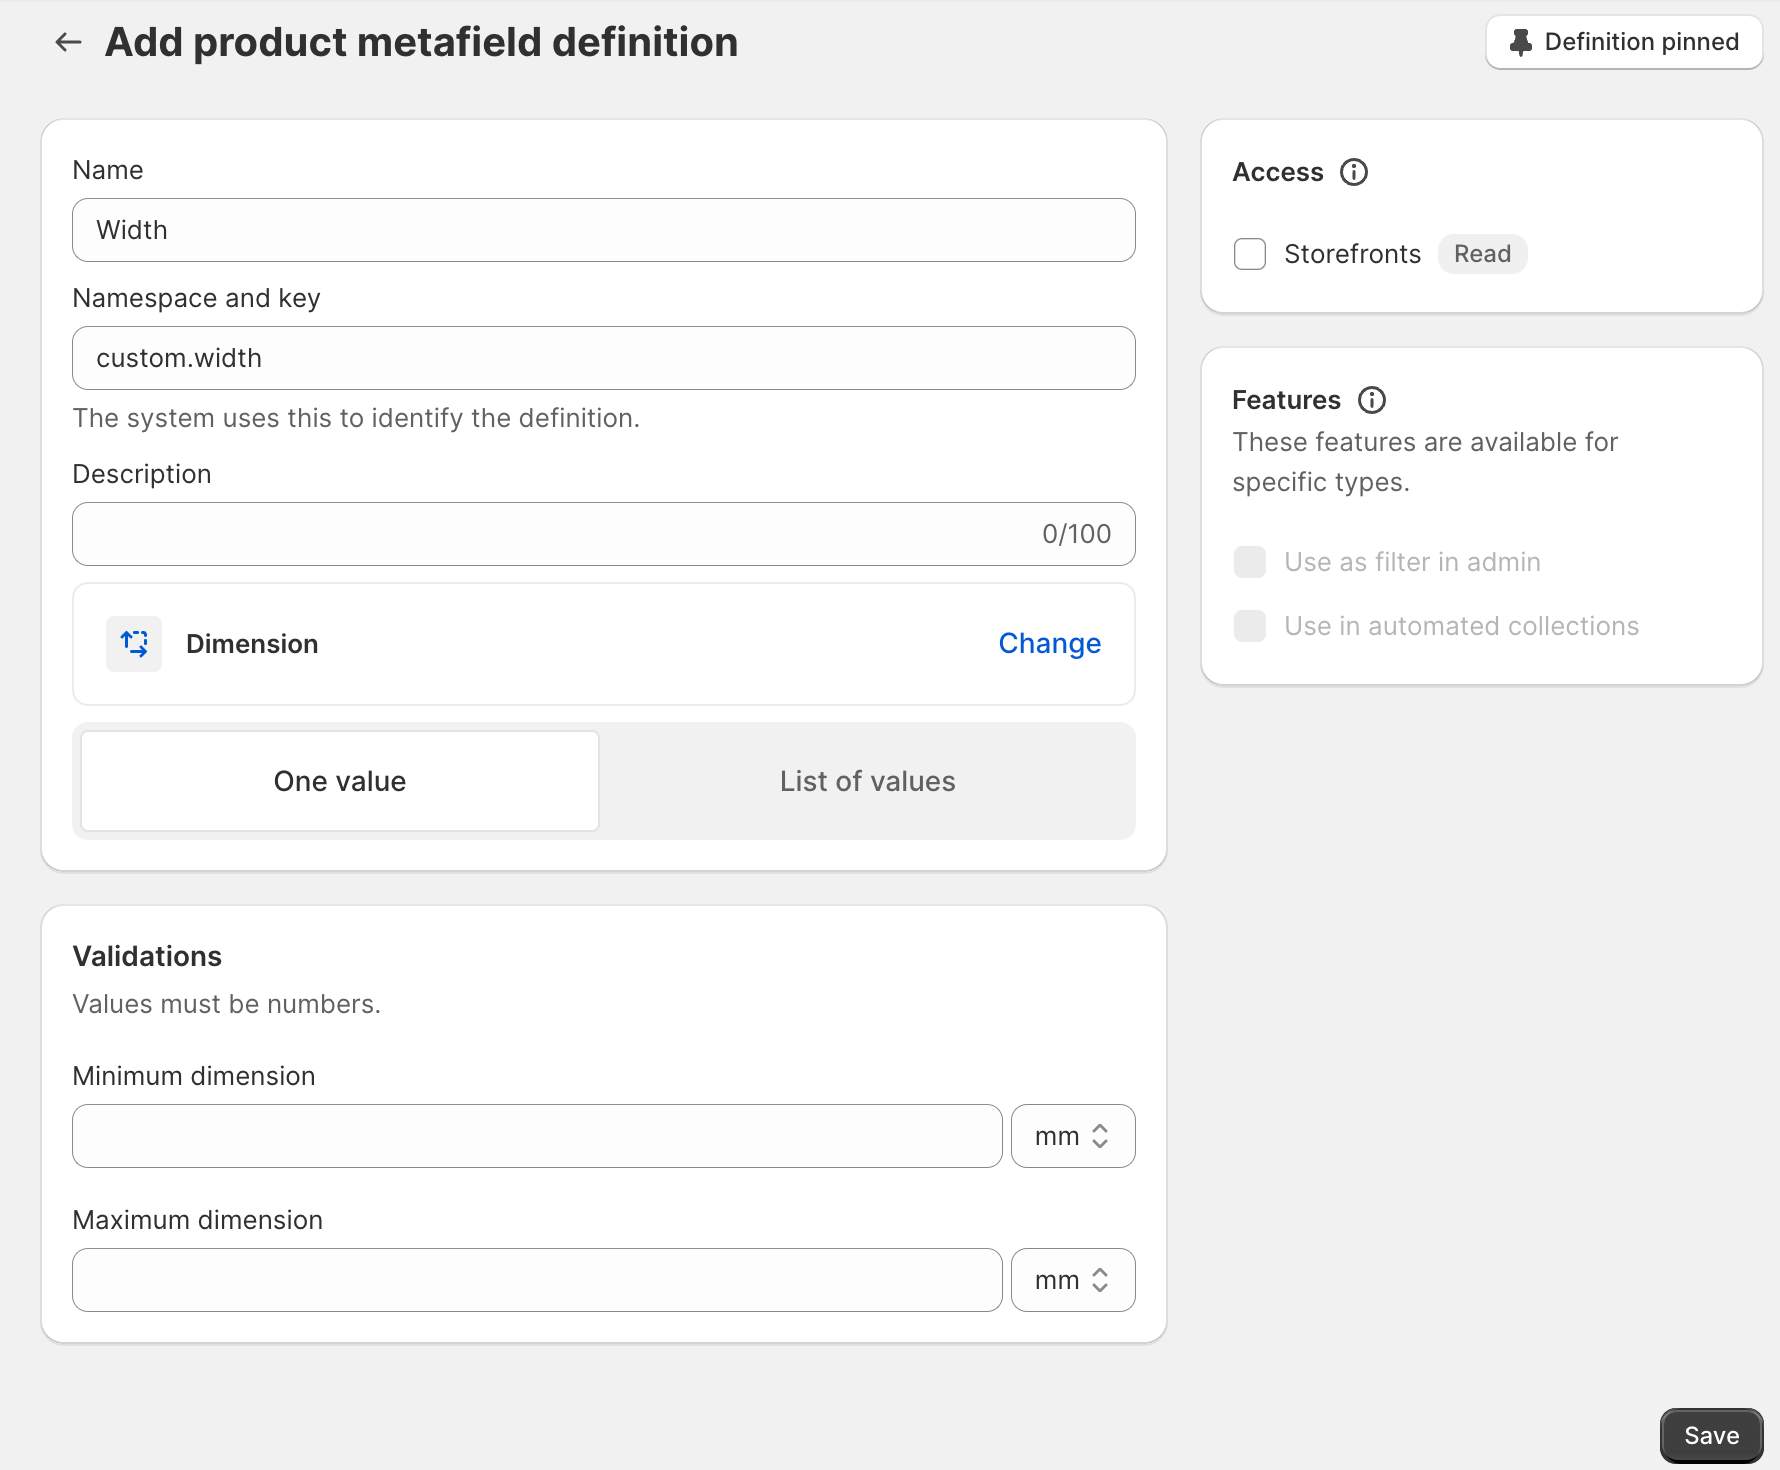1780x1470 pixels.
Task: Click the pin icon in Definition pinned
Action: click(1520, 42)
